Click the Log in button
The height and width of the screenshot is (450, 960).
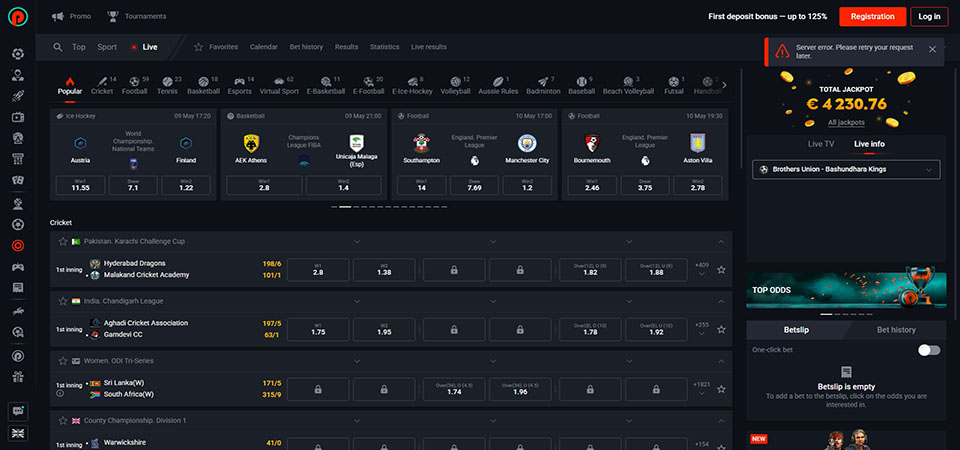929,17
